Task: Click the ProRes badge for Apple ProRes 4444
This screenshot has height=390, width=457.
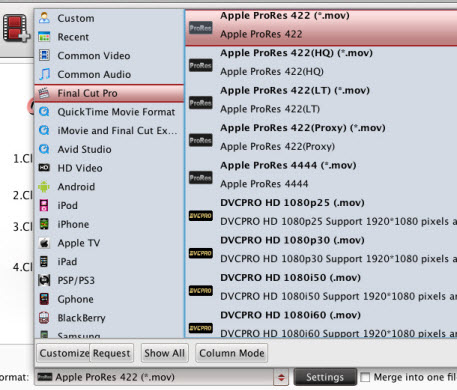Action: [x=201, y=178]
